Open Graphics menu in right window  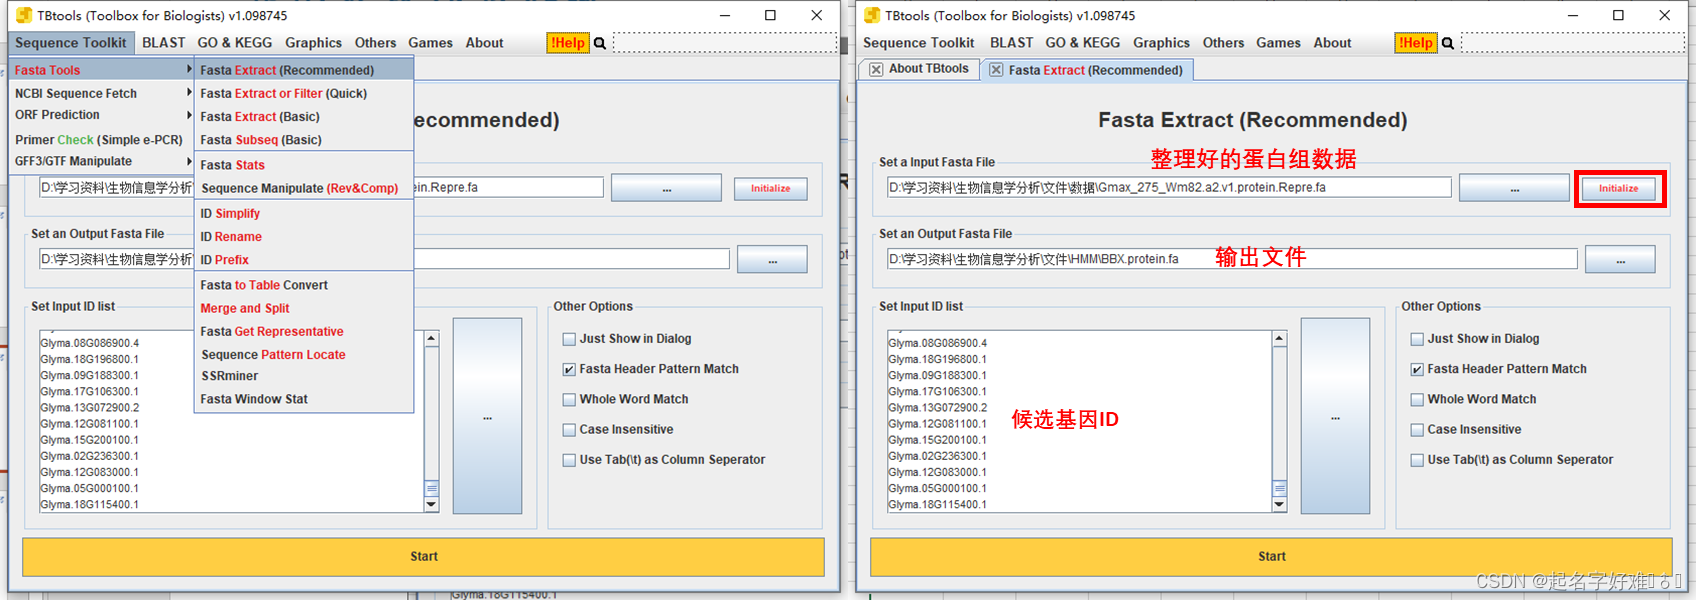[1161, 43]
